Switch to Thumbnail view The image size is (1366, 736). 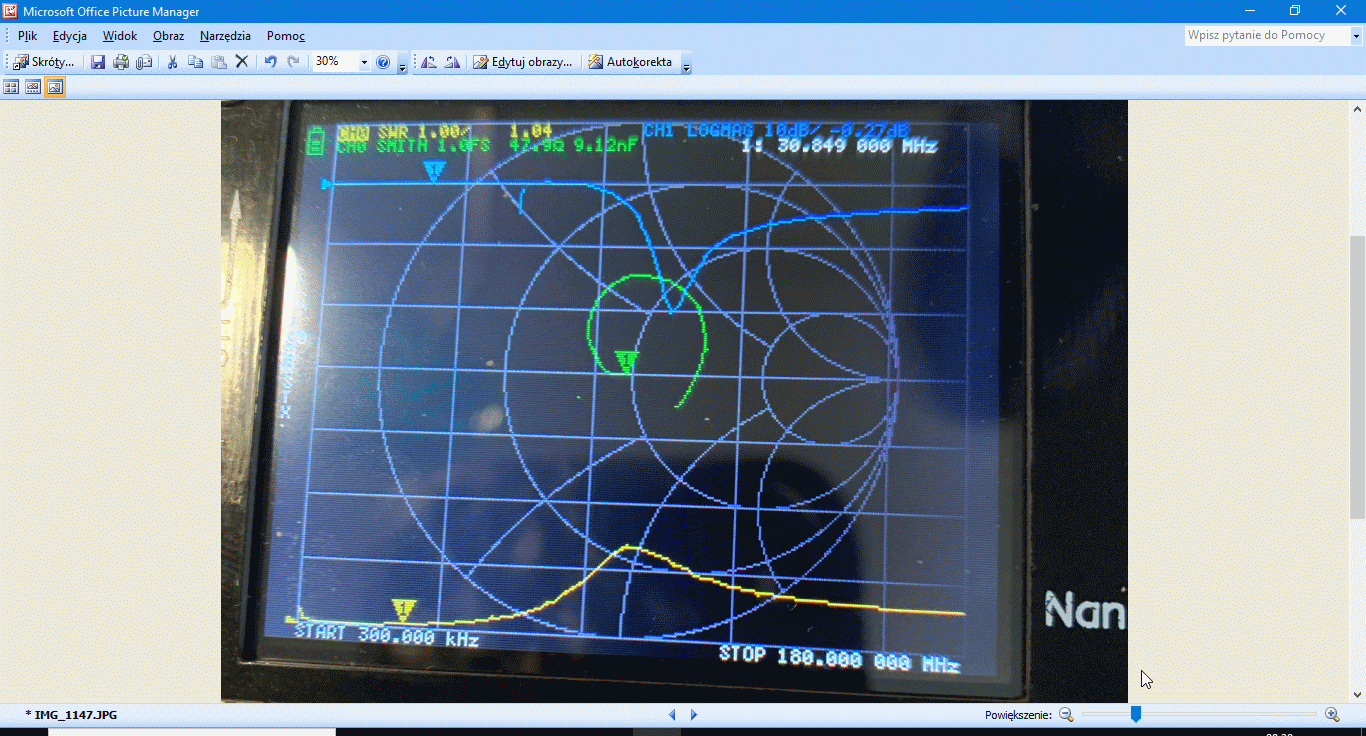[x=12, y=87]
